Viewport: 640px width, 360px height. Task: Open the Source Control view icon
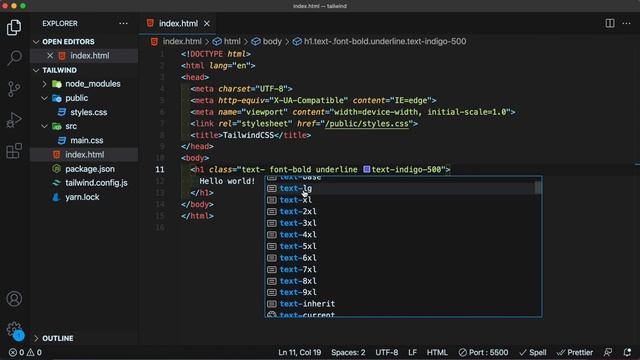coord(14,89)
